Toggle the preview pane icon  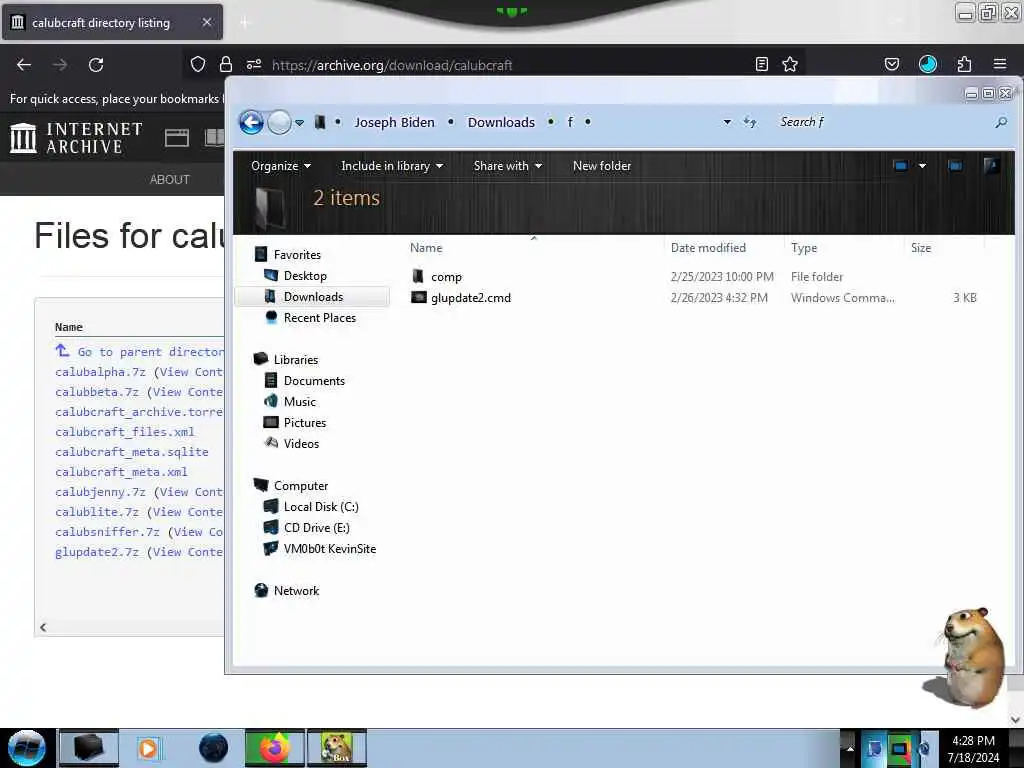click(x=955, y=166)
